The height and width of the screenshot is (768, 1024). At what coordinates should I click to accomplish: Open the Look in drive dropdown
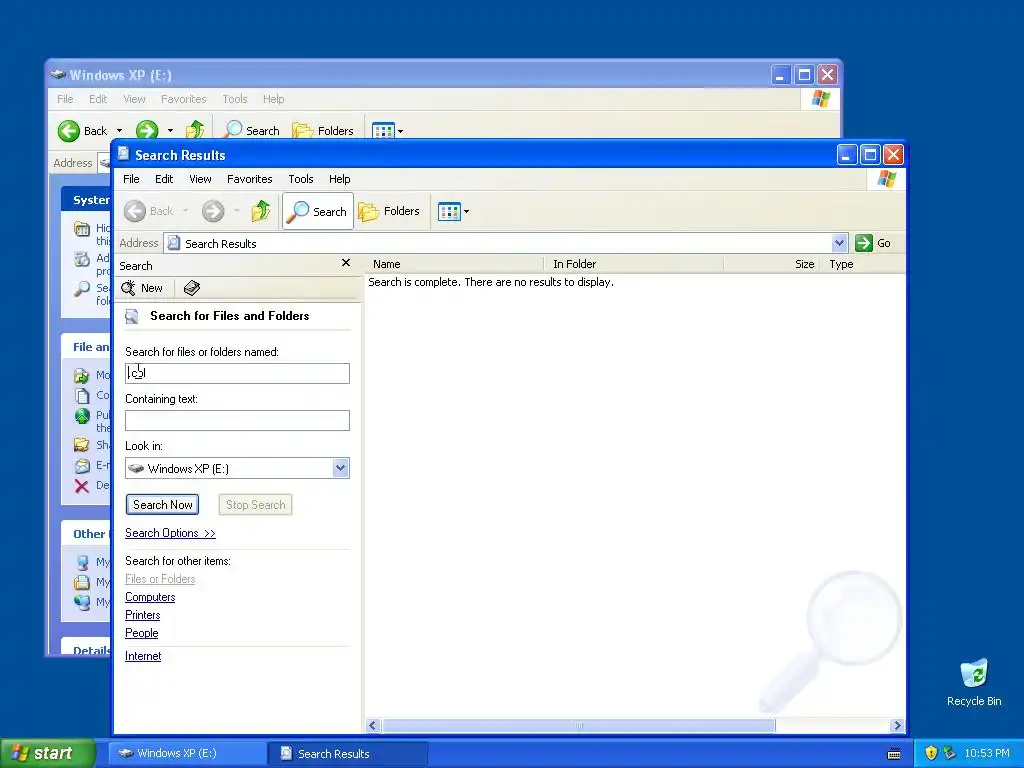pyautogui.click(x=340, y=468)
